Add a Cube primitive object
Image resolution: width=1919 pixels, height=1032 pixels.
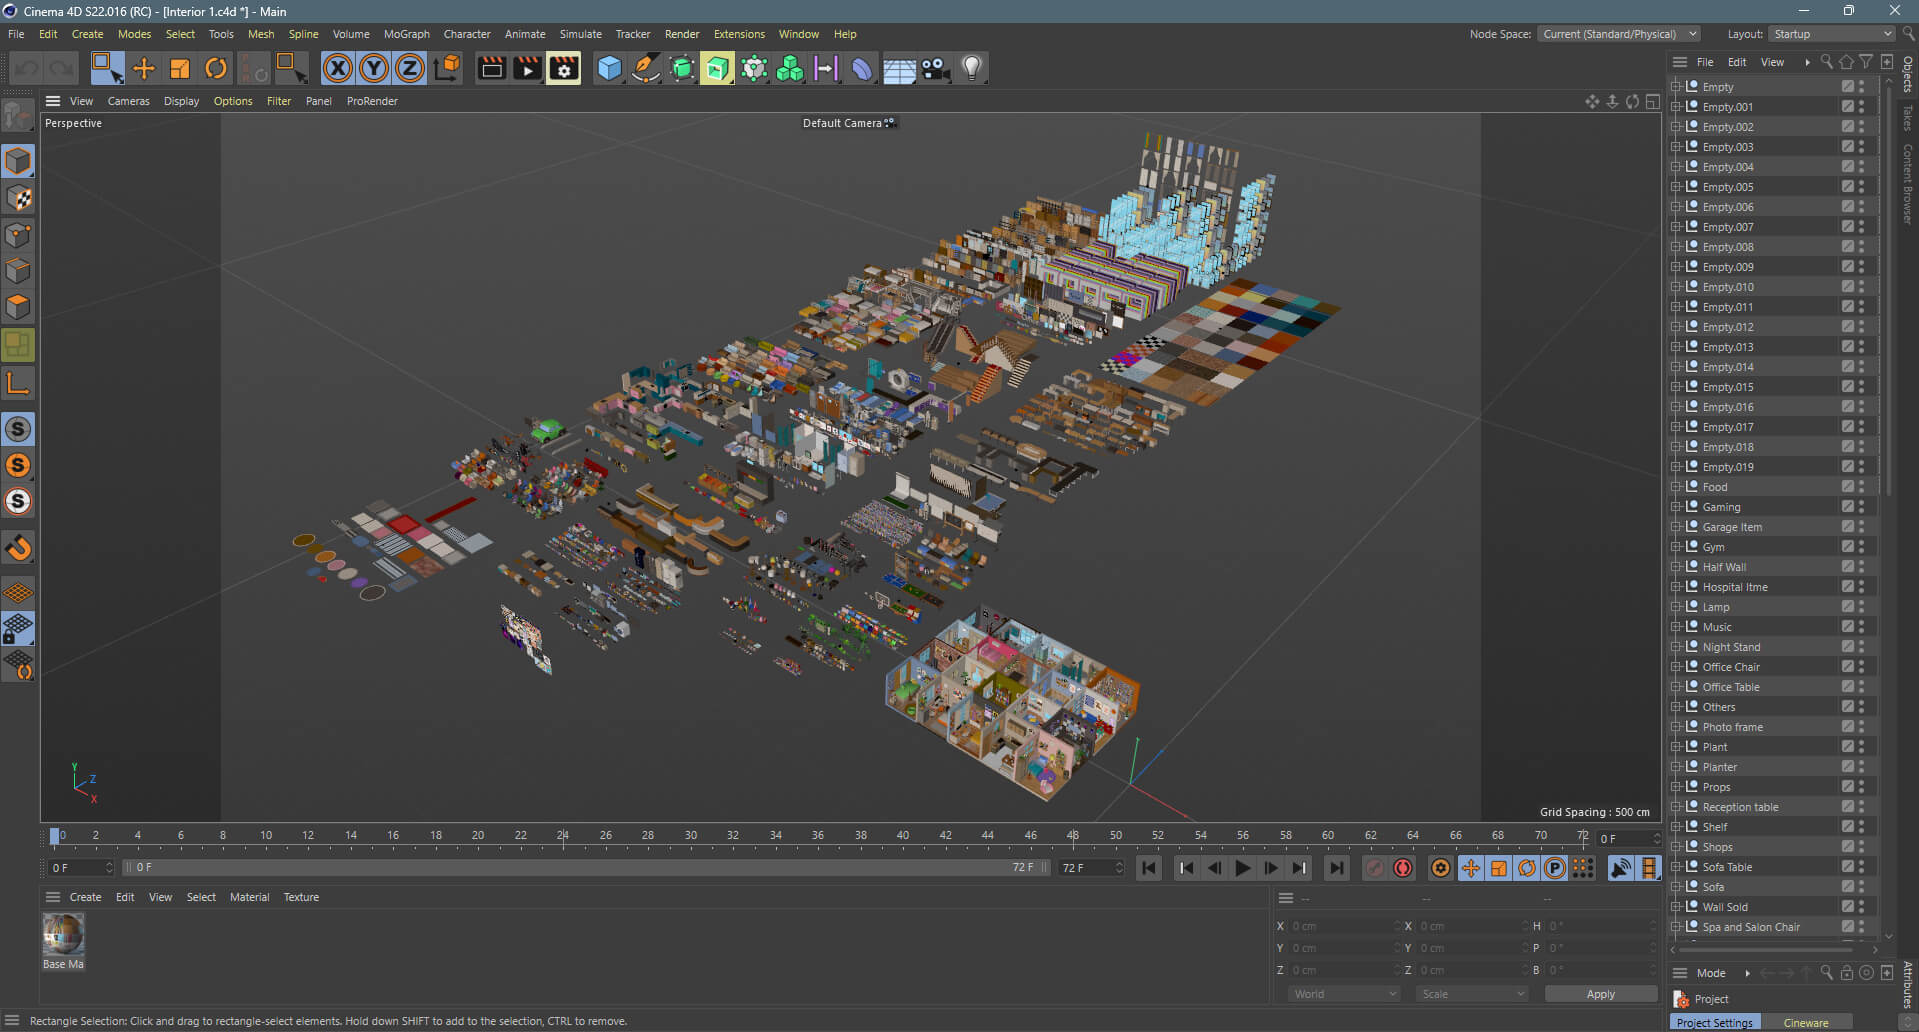tap(609, 68)
